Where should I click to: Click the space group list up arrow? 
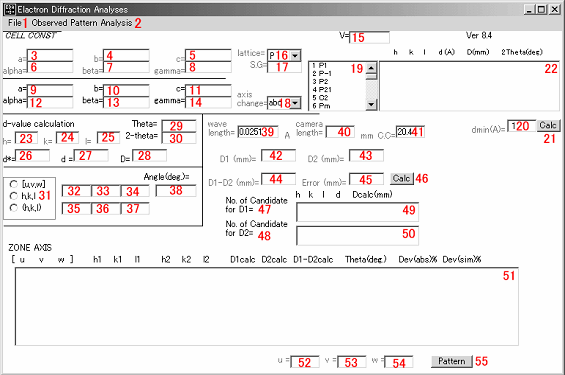(371, 67)
